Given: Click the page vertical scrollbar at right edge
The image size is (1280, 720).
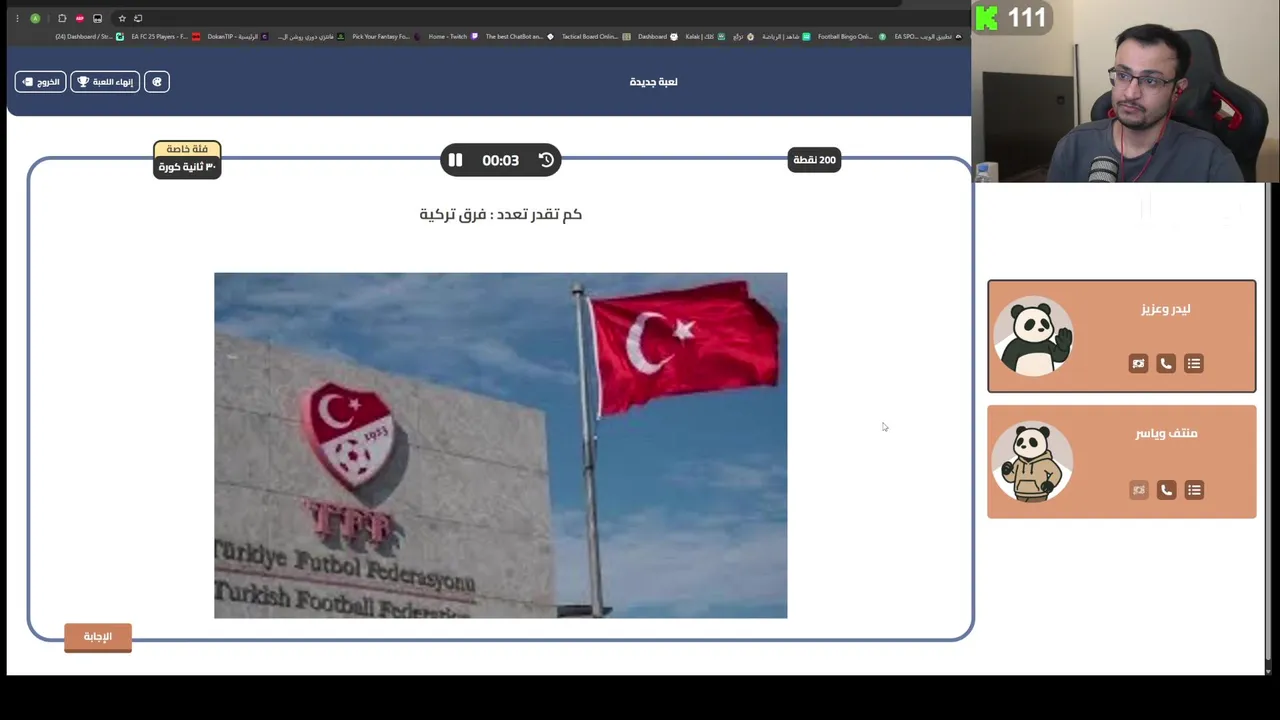Looking at the screenshot, I should tap(1268, 420).
